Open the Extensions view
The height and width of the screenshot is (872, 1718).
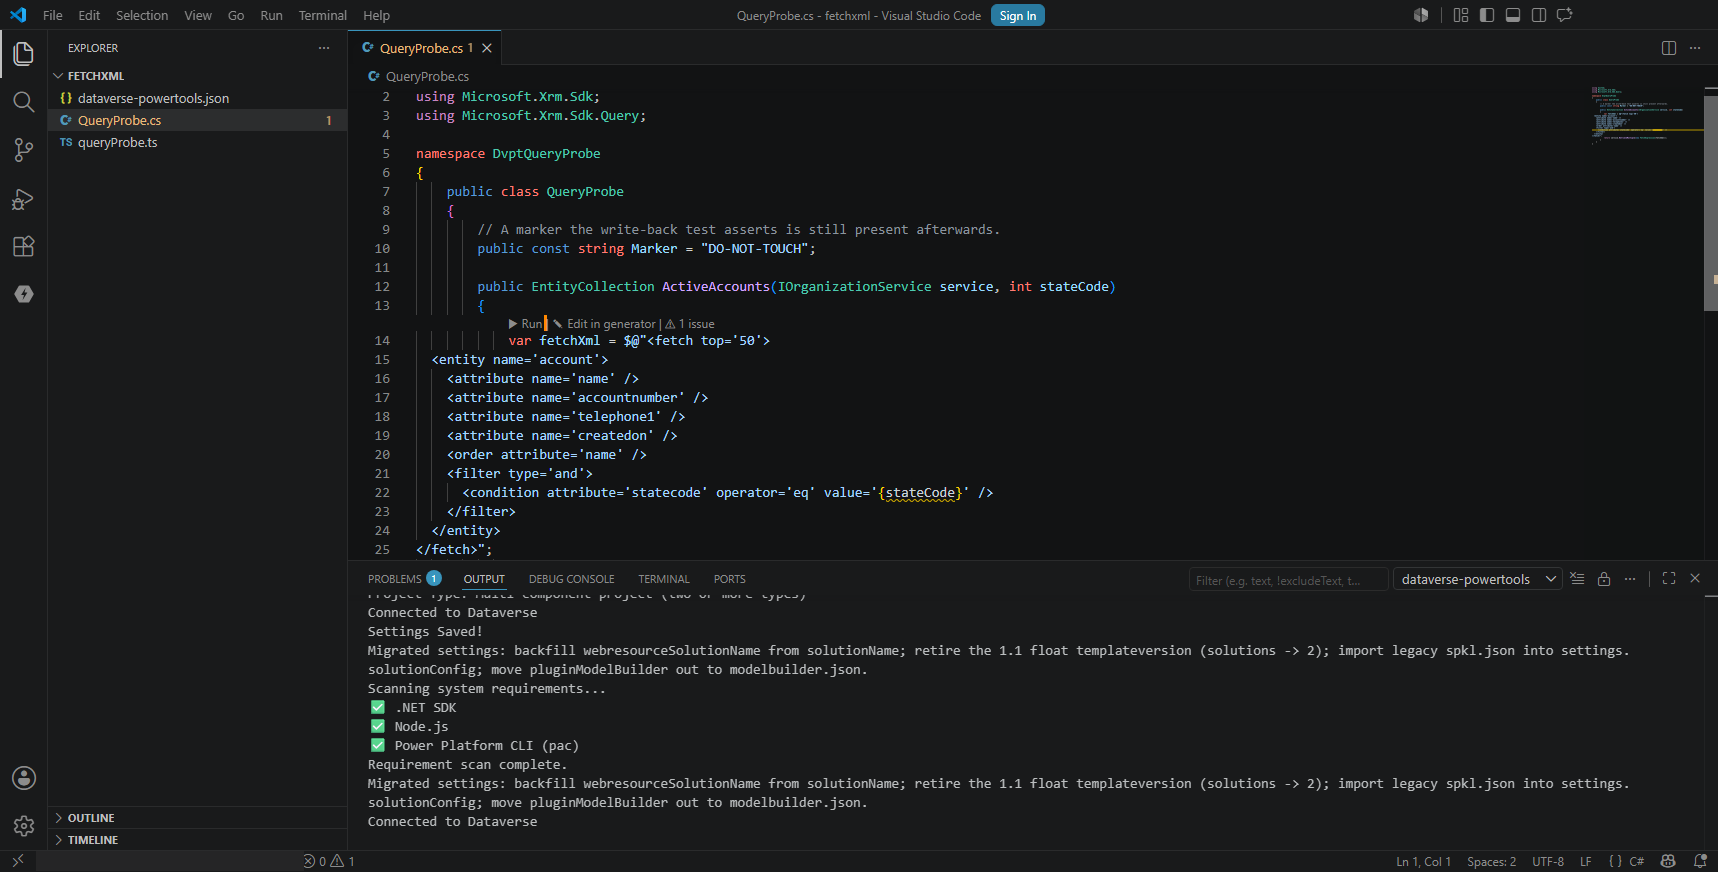tap(23, 247)
